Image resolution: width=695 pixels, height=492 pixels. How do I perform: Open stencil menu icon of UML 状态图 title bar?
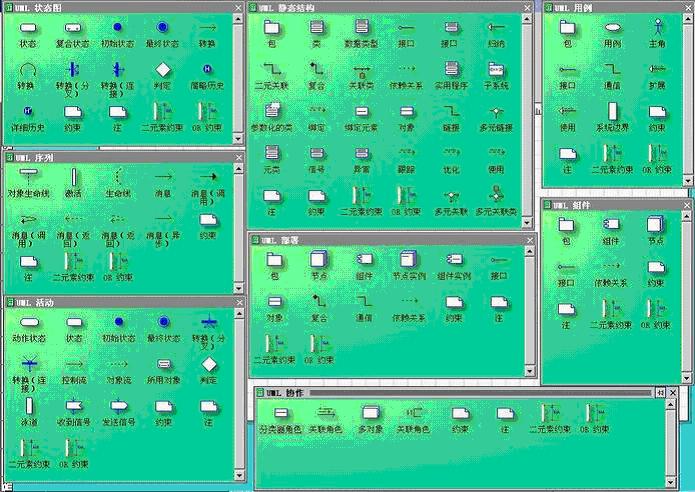point(9,8)
